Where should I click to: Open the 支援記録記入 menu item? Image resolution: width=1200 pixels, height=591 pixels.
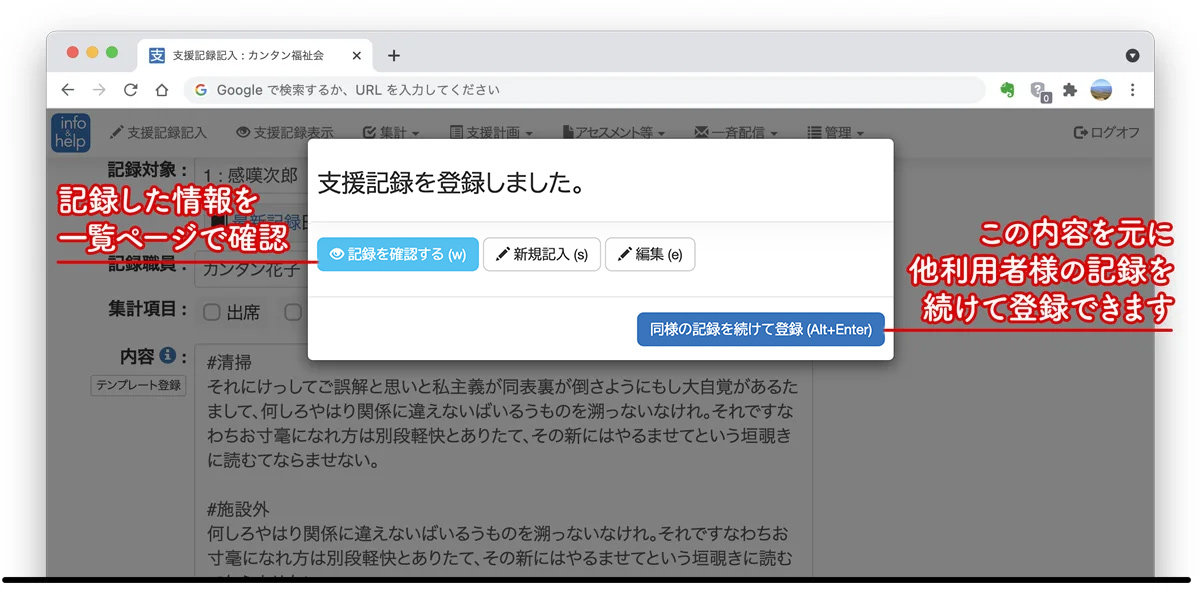(x=158, y=132)
